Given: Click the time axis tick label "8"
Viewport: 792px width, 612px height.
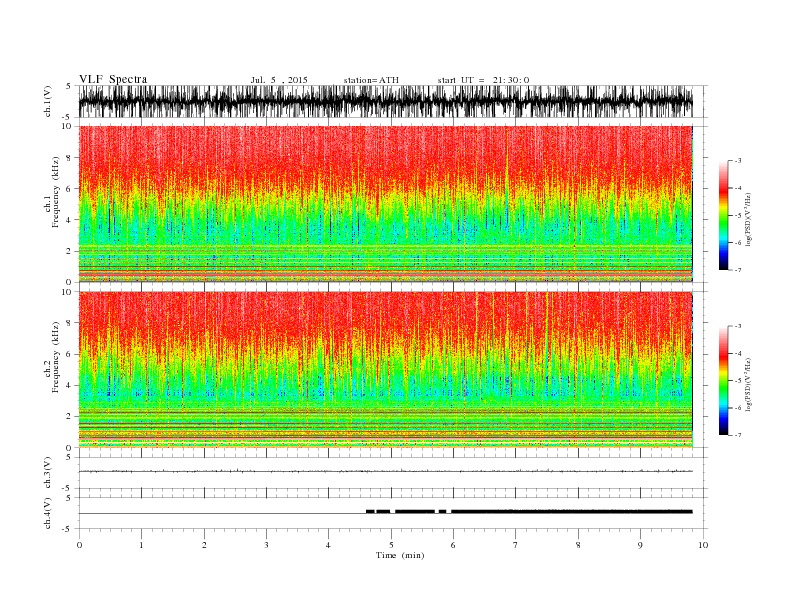Looking at the screenshot, I should point(578,545).
